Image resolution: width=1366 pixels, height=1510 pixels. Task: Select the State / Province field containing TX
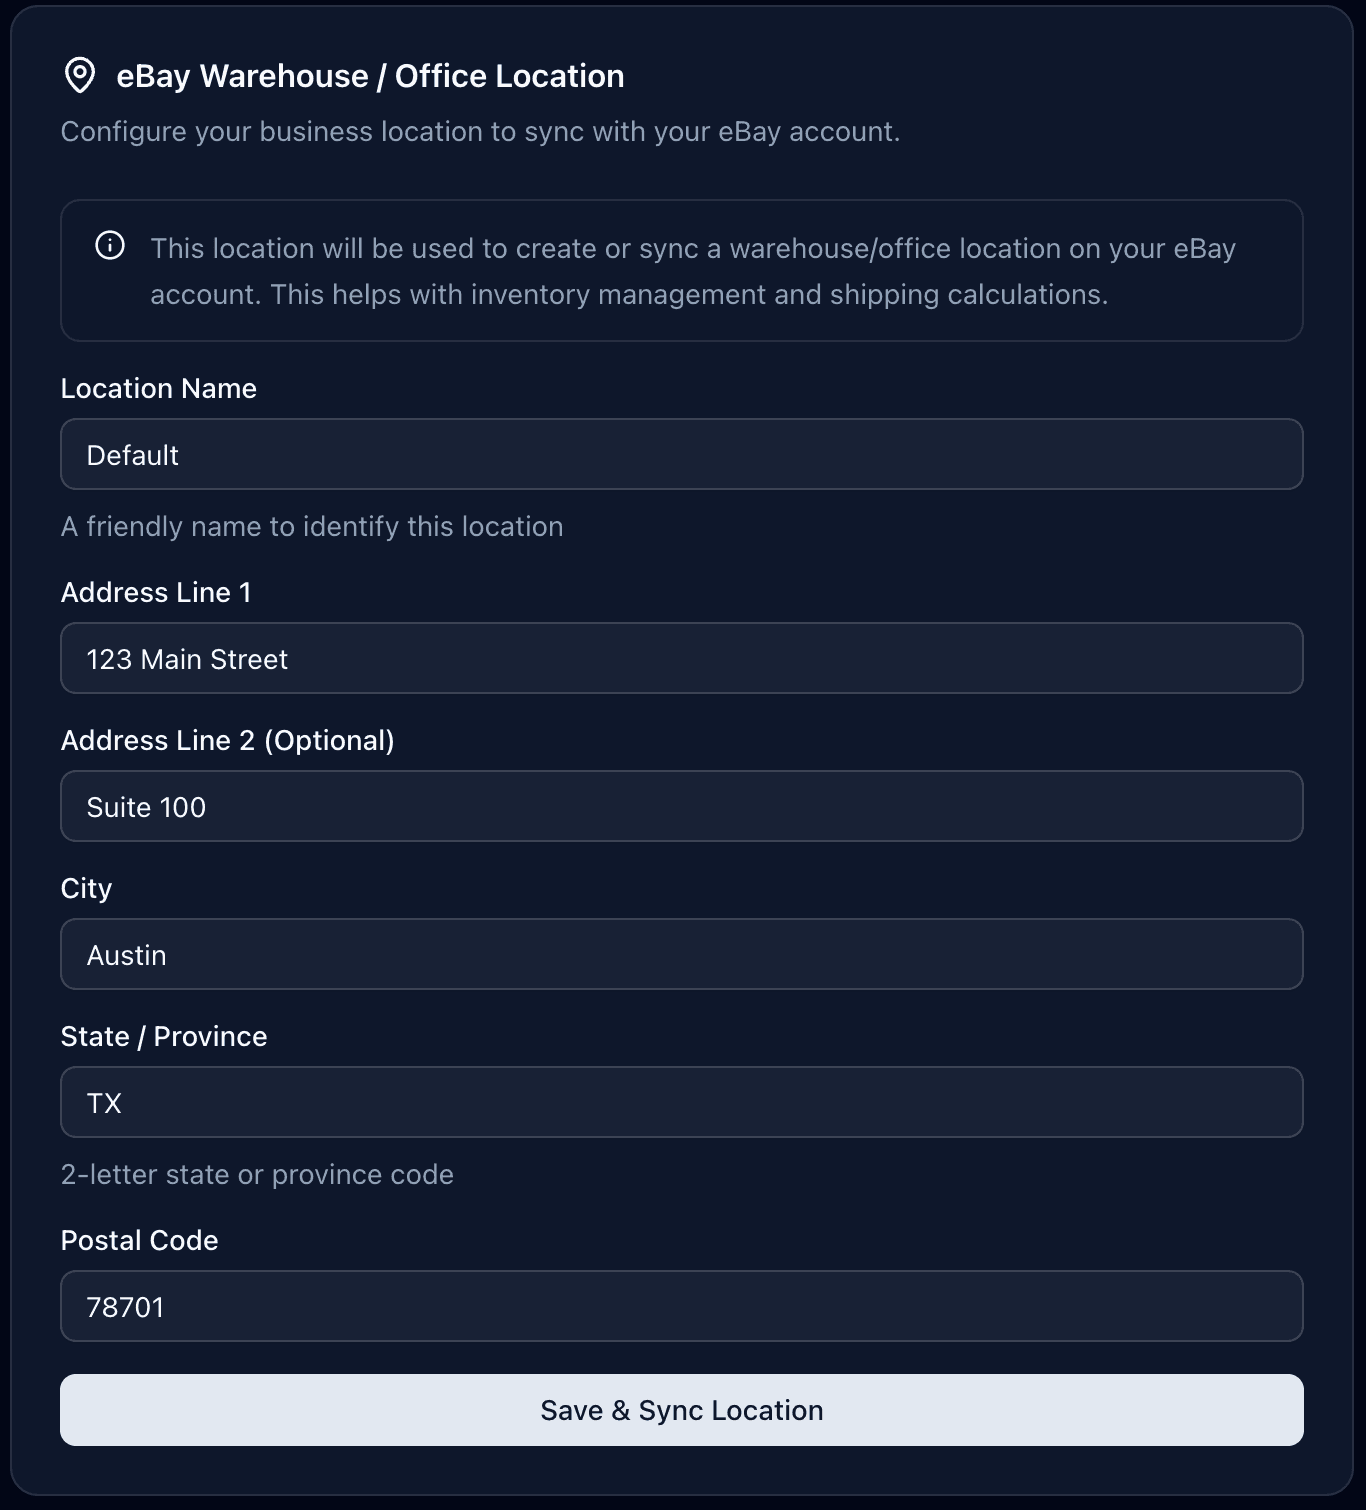[x=683, y=1102]
